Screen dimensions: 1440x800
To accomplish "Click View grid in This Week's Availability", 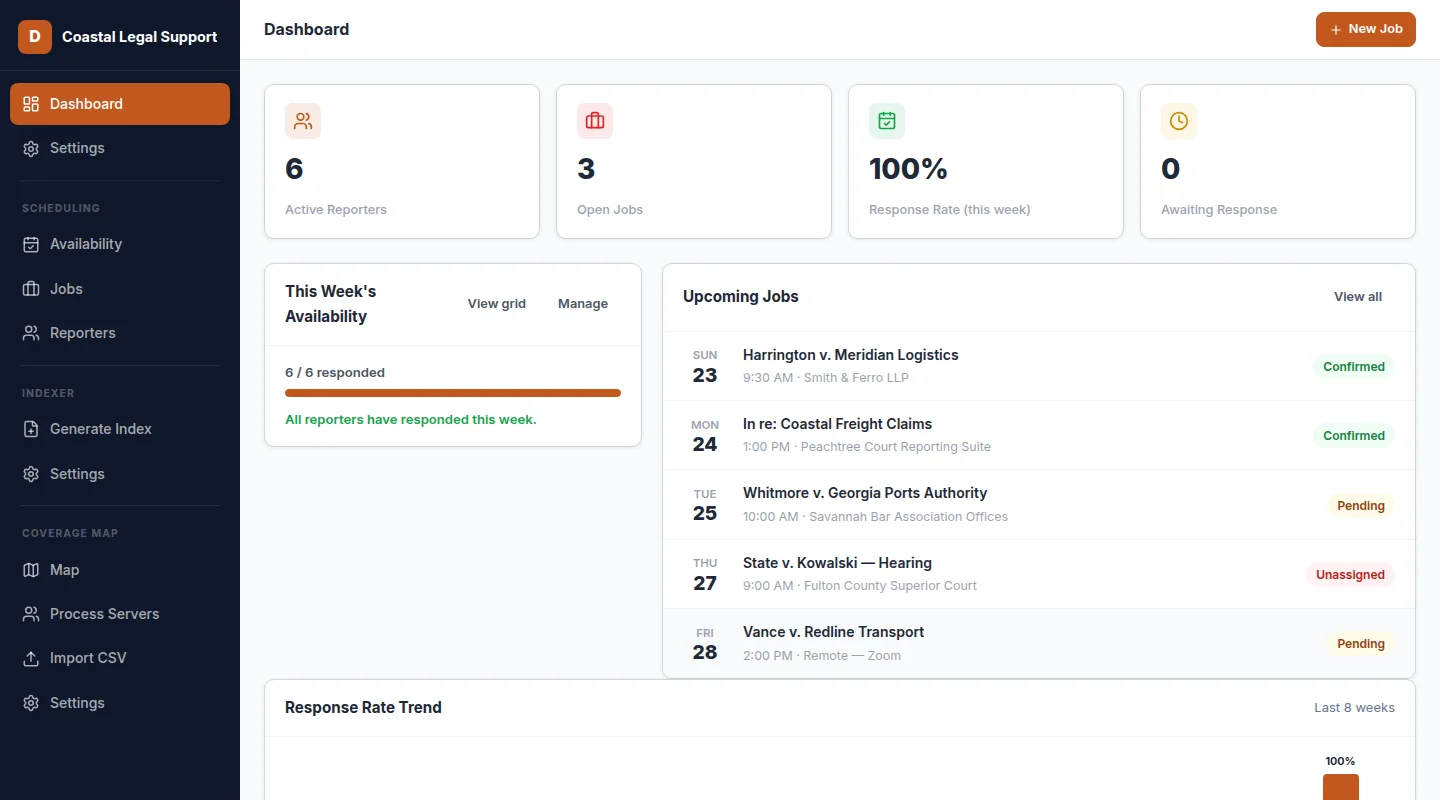I will [x=497, y=304].
